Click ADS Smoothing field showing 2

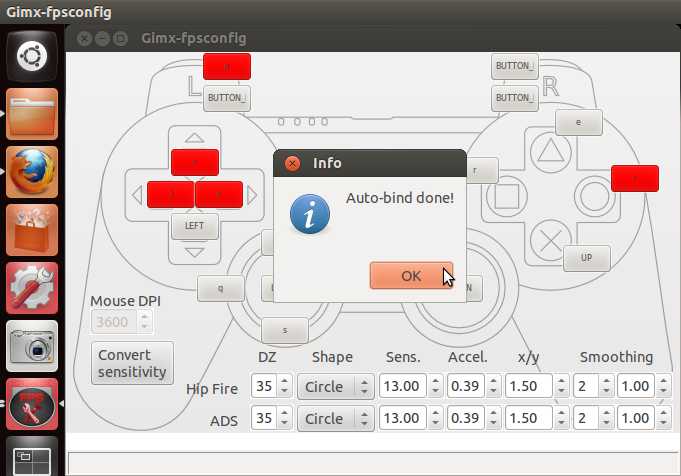pyautogui.click(x=586, y=418)
